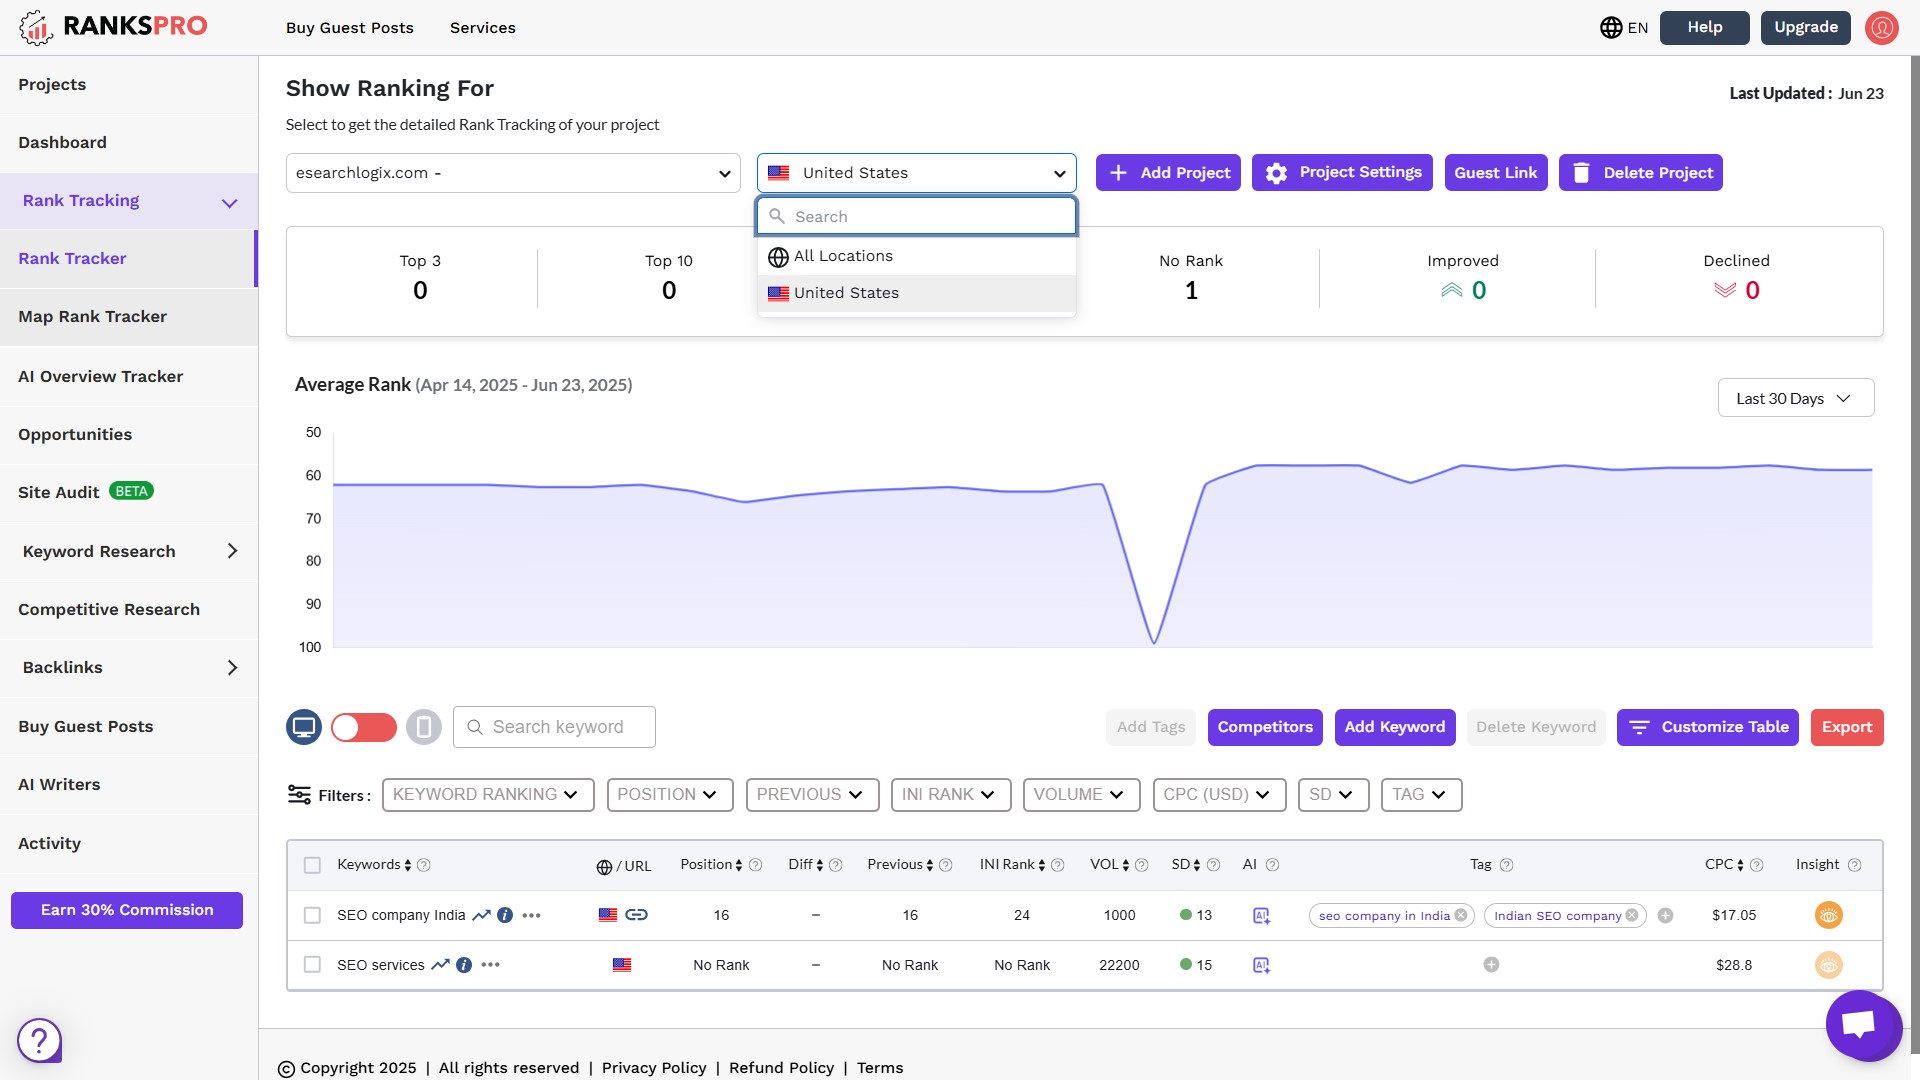Open Map Rank Tracker

[129, 317]
